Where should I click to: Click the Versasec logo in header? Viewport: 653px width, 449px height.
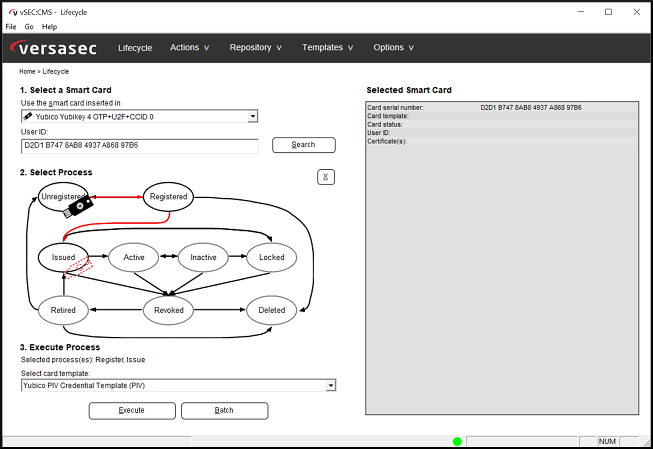point(56,48)
